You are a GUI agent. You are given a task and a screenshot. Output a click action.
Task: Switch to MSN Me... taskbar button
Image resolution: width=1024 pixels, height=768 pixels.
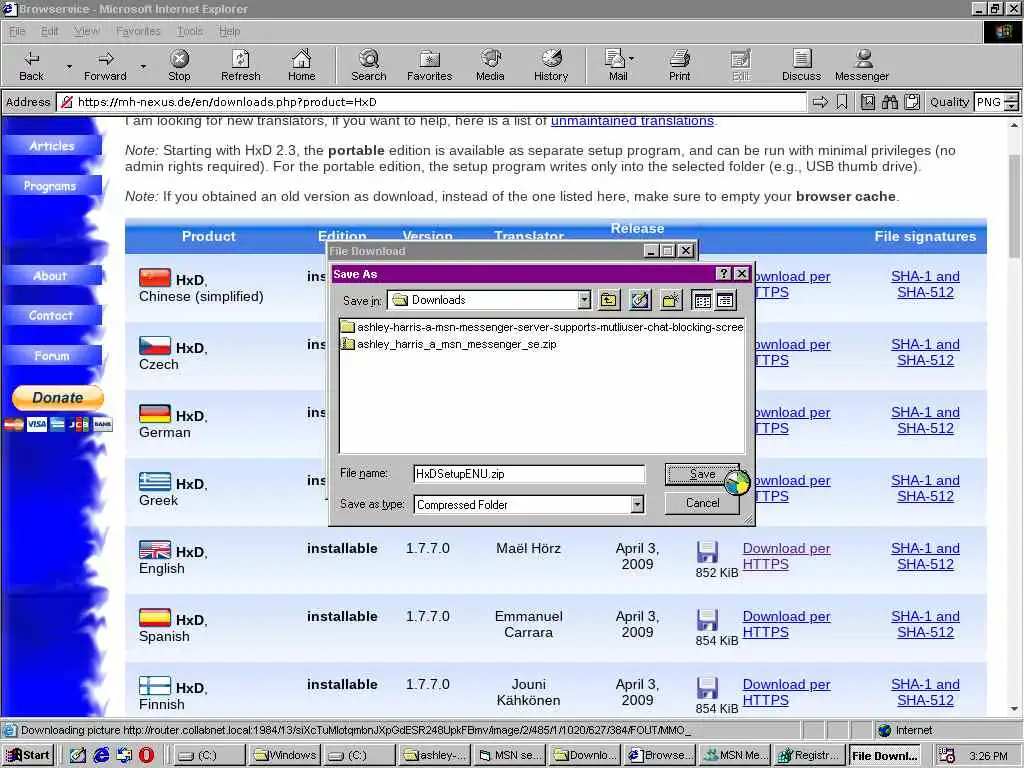pos(735,756)
